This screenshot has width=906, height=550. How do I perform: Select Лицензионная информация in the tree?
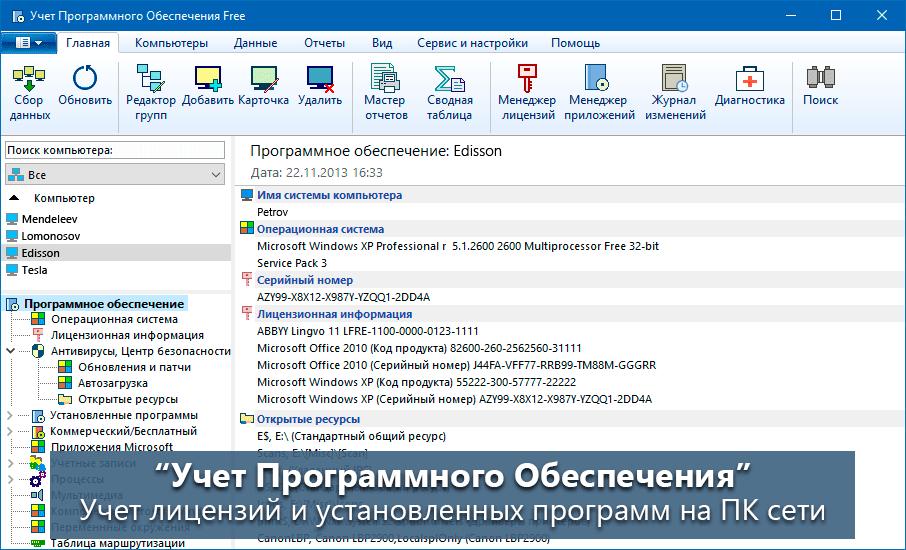[x=127, y=335]
